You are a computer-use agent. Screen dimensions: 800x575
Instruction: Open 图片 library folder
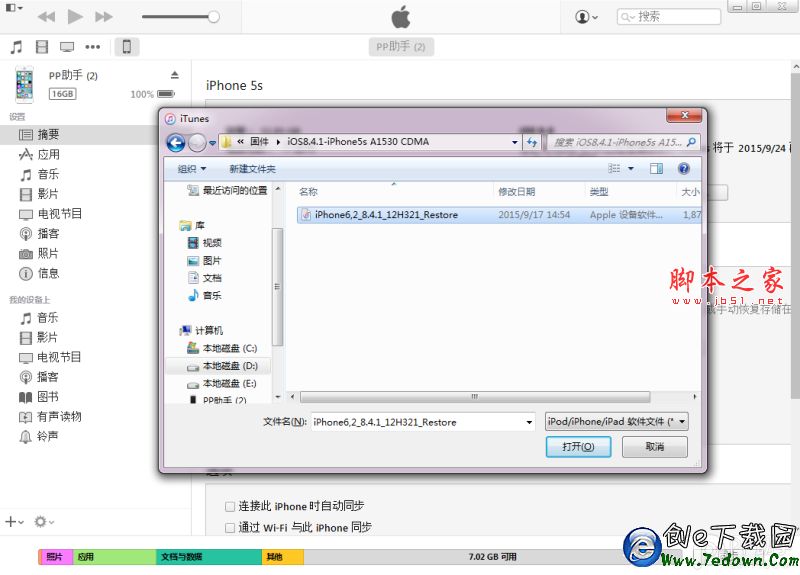pos(205,261)
